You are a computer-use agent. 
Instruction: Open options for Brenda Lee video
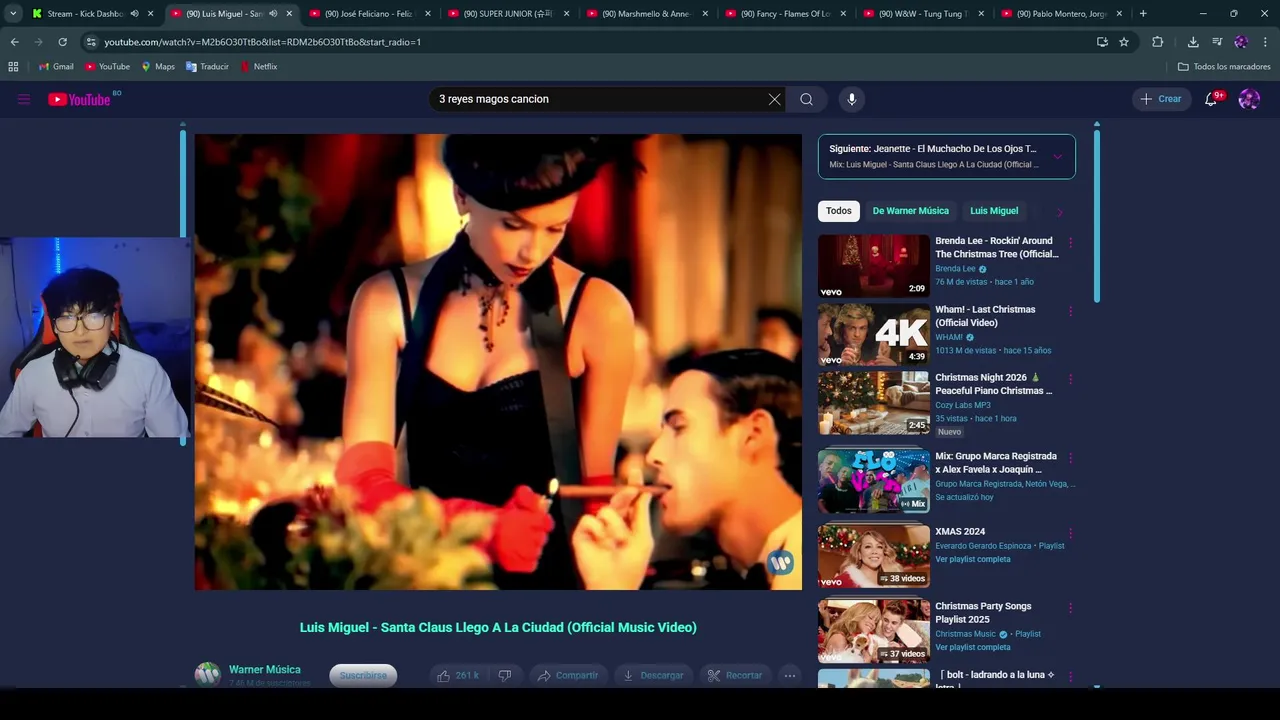click(1070, 242)
